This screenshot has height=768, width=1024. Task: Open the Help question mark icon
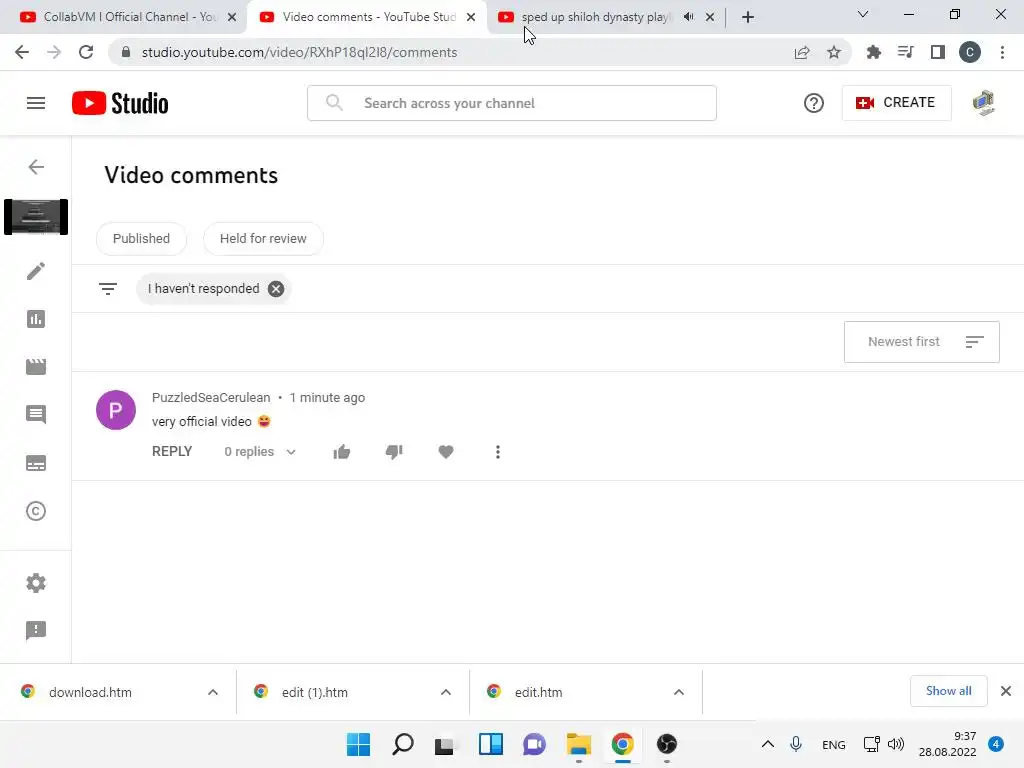click(x=814, y=103)
